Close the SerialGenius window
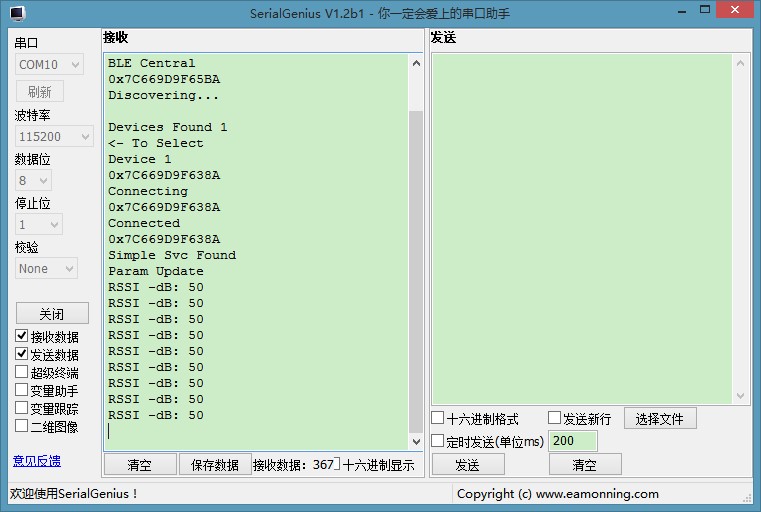The image size is (761, 512). 735,10
